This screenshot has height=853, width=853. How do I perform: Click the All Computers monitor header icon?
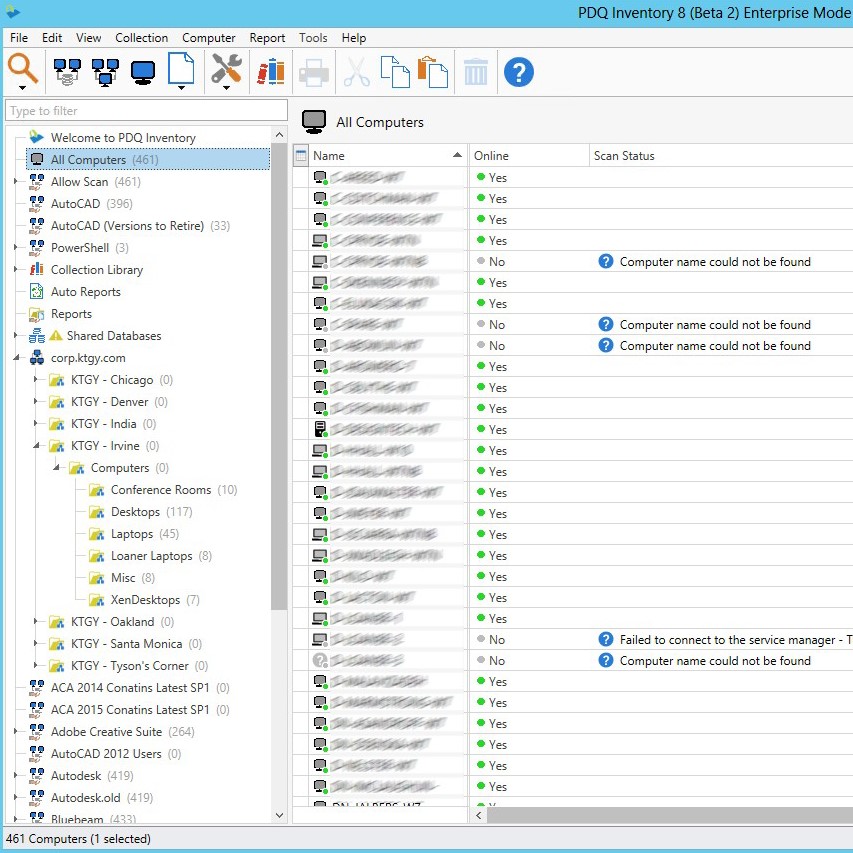[x=314, y=121]
